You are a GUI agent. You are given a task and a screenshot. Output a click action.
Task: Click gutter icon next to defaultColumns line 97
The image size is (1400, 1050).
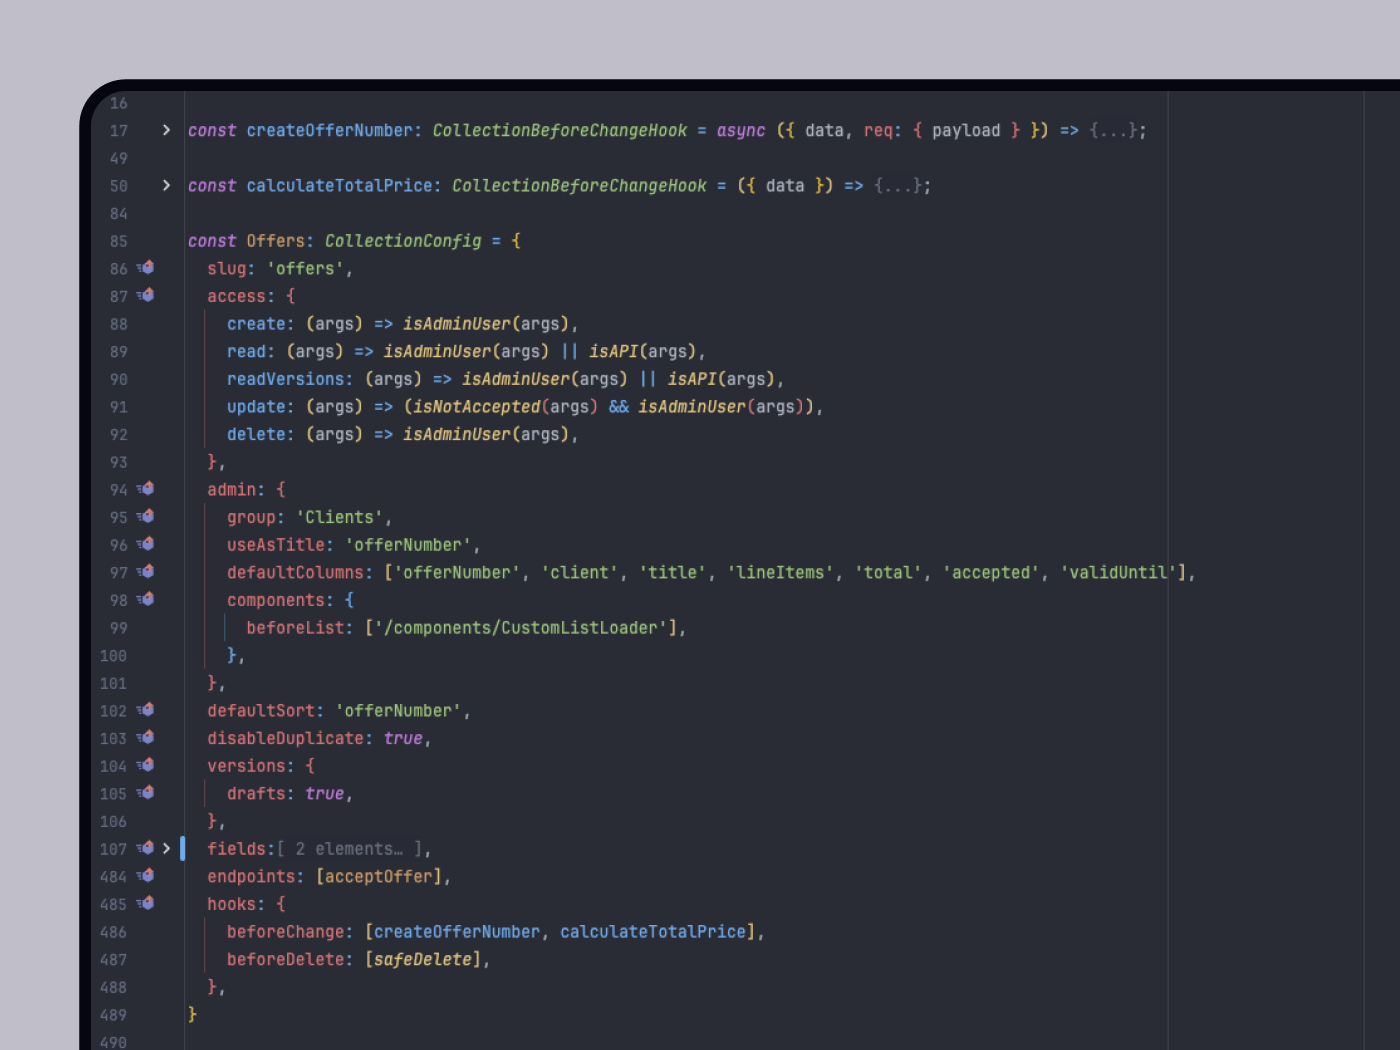[145, 572]
